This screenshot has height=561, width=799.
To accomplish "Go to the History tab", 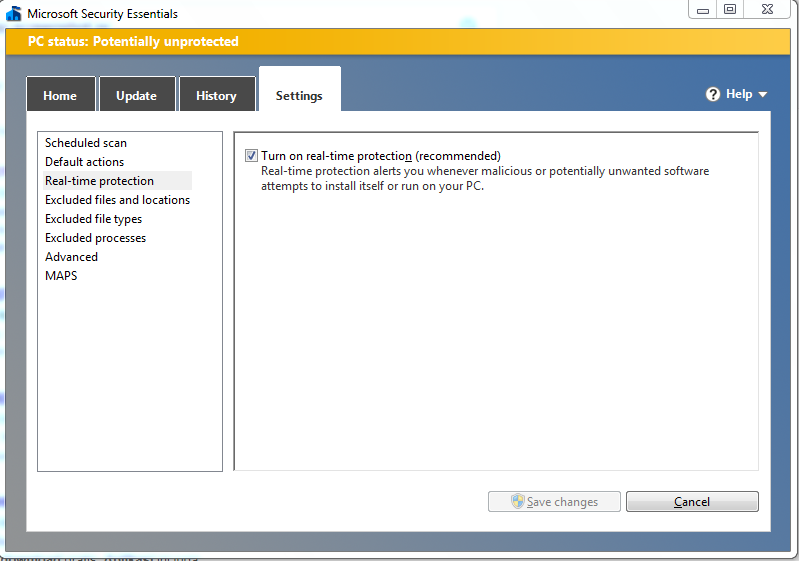I will coord(217,94).
